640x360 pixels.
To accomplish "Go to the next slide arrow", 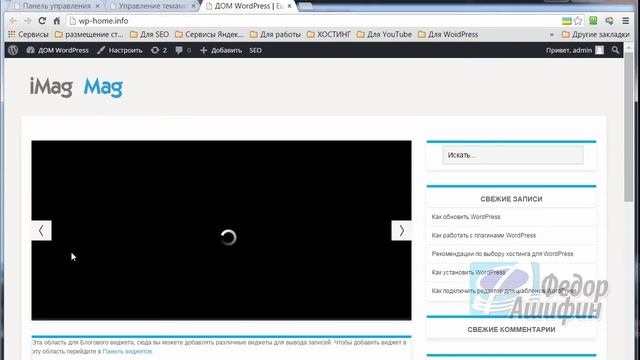I will coord(402,231).
